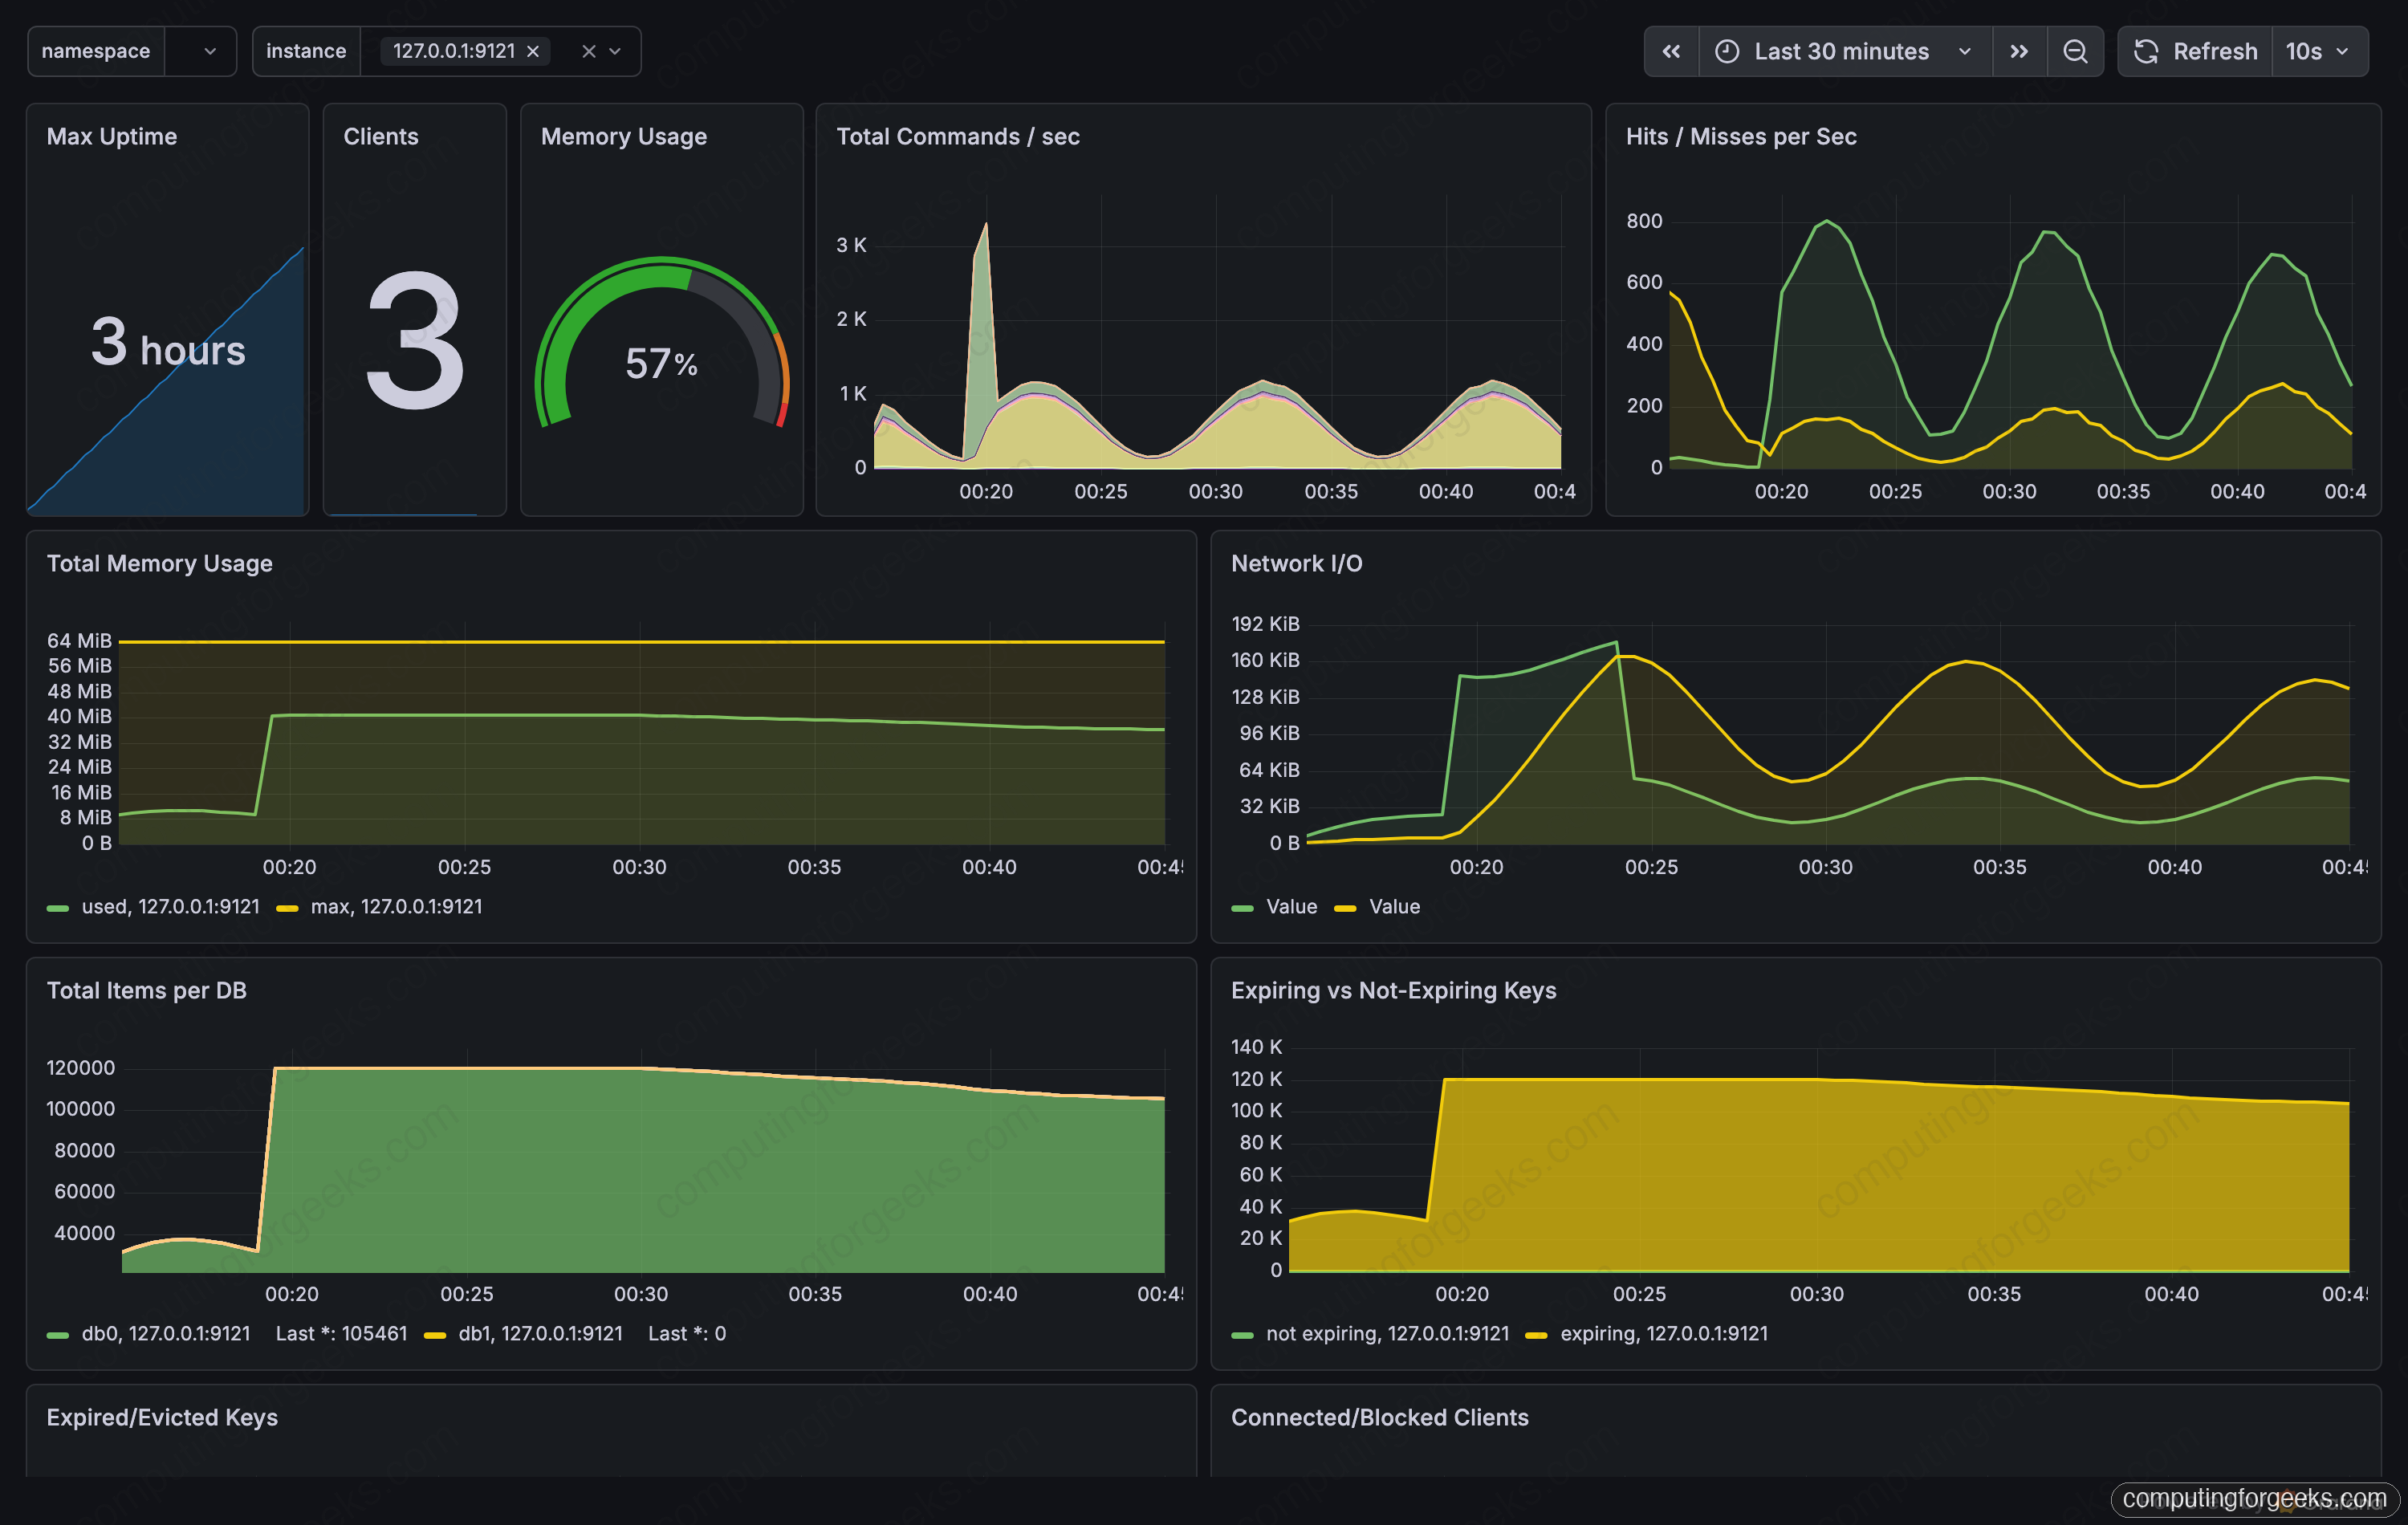Click yellow color swatch for max memory series
The image size is (2408, 1525).
(287, 908)
